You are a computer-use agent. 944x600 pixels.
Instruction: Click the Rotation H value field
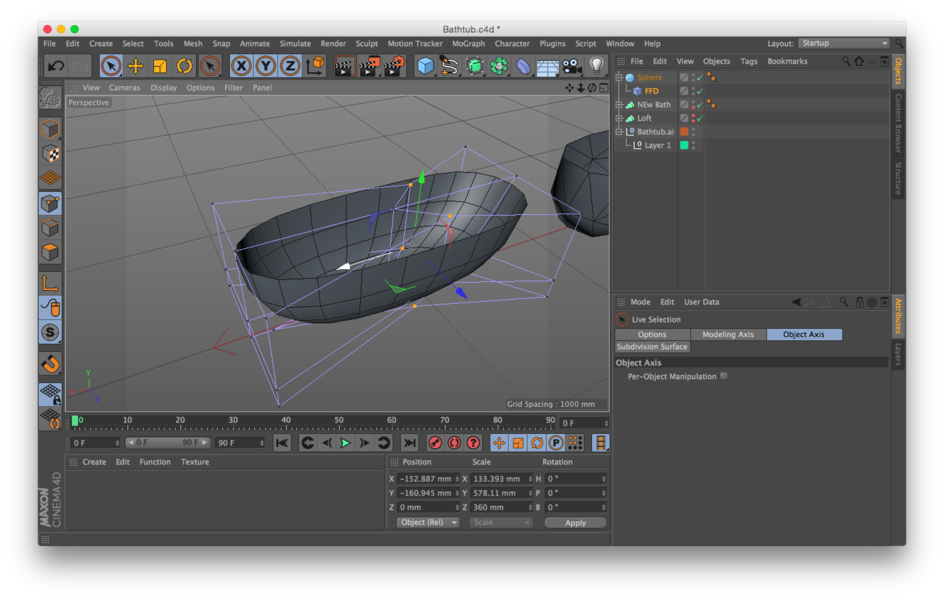(x=576, y=479)
